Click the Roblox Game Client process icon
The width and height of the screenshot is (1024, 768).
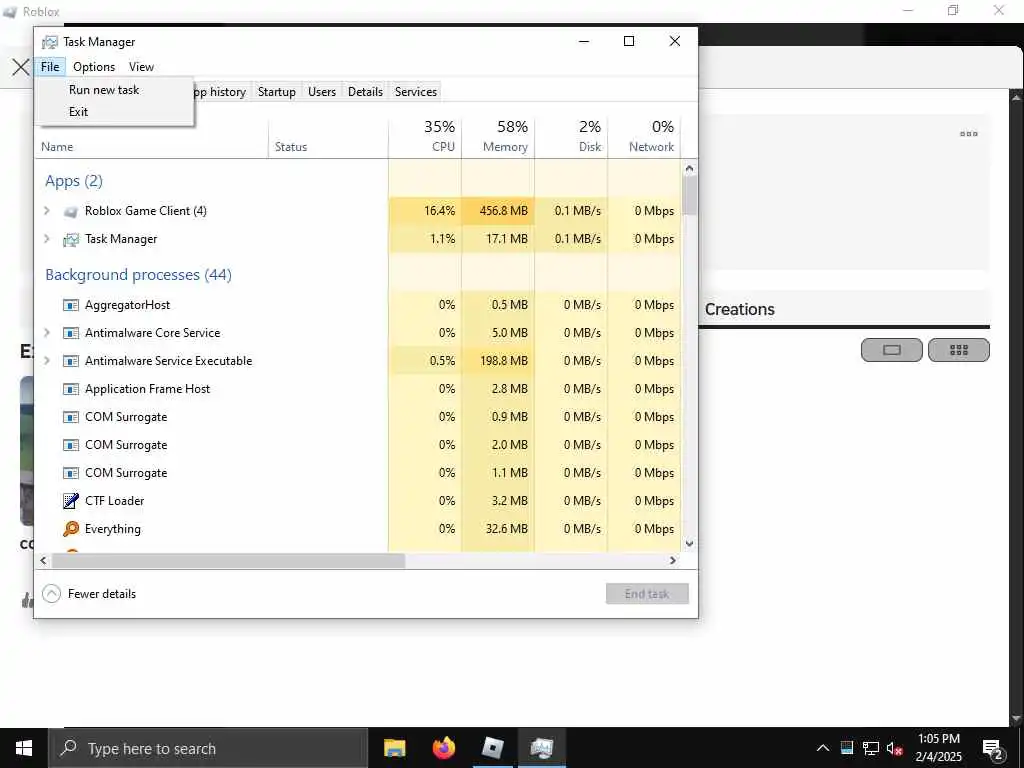(x=71, y=211)
